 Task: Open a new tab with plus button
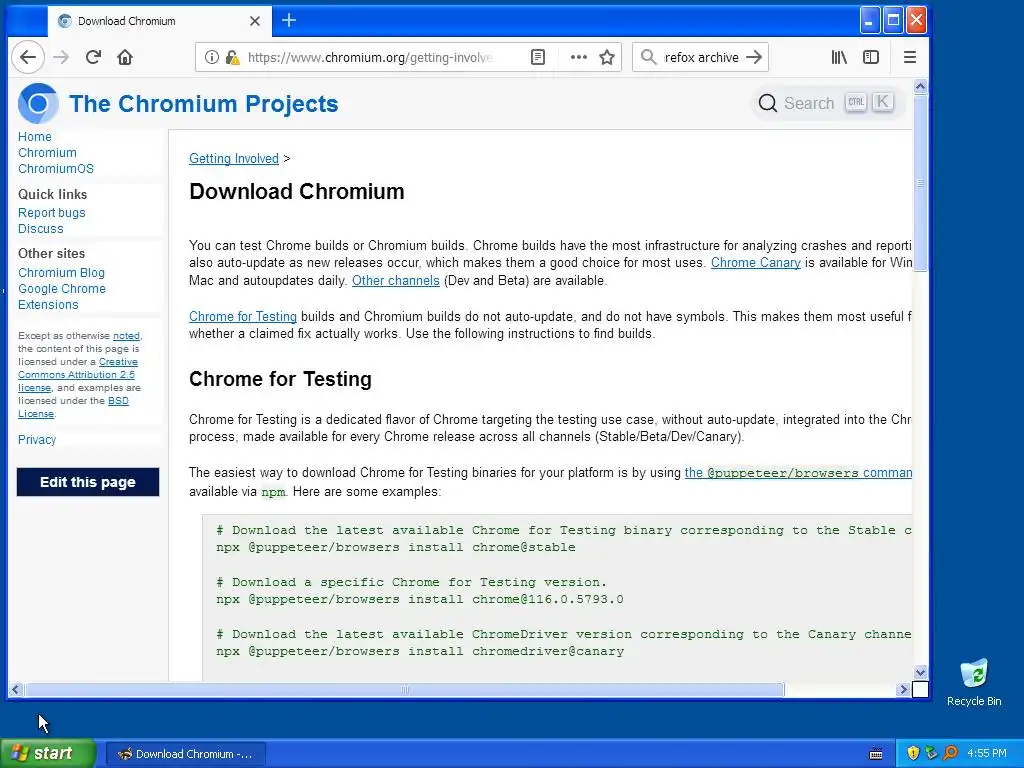point(289,21)
